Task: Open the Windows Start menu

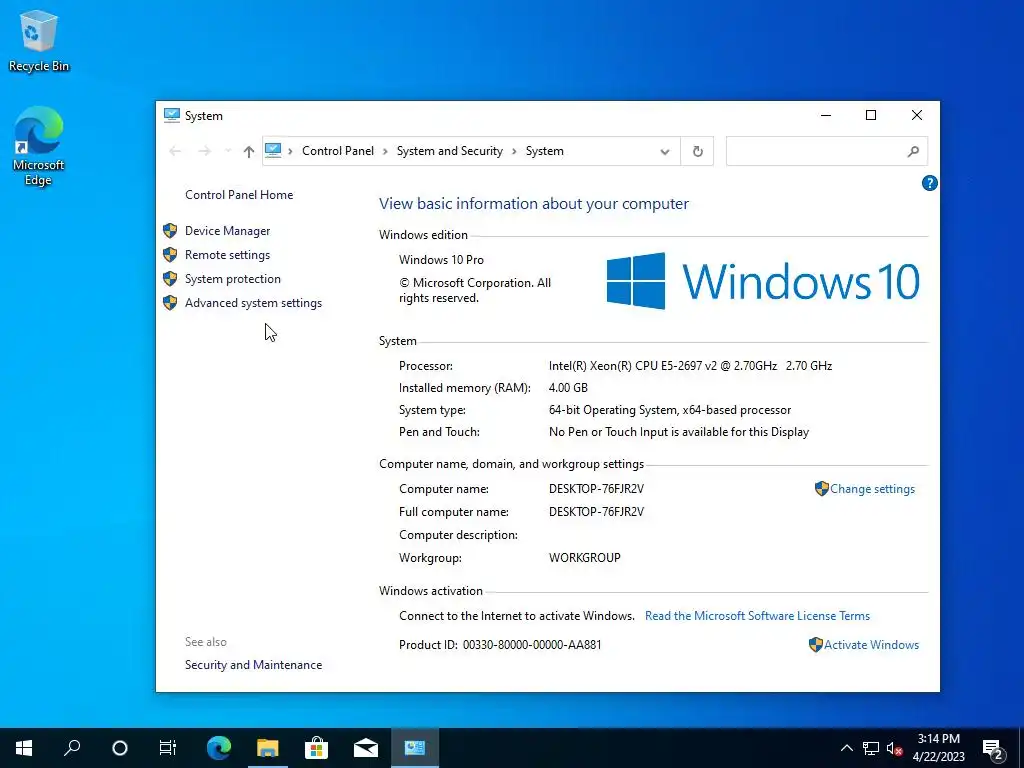Action: [24, 748]
